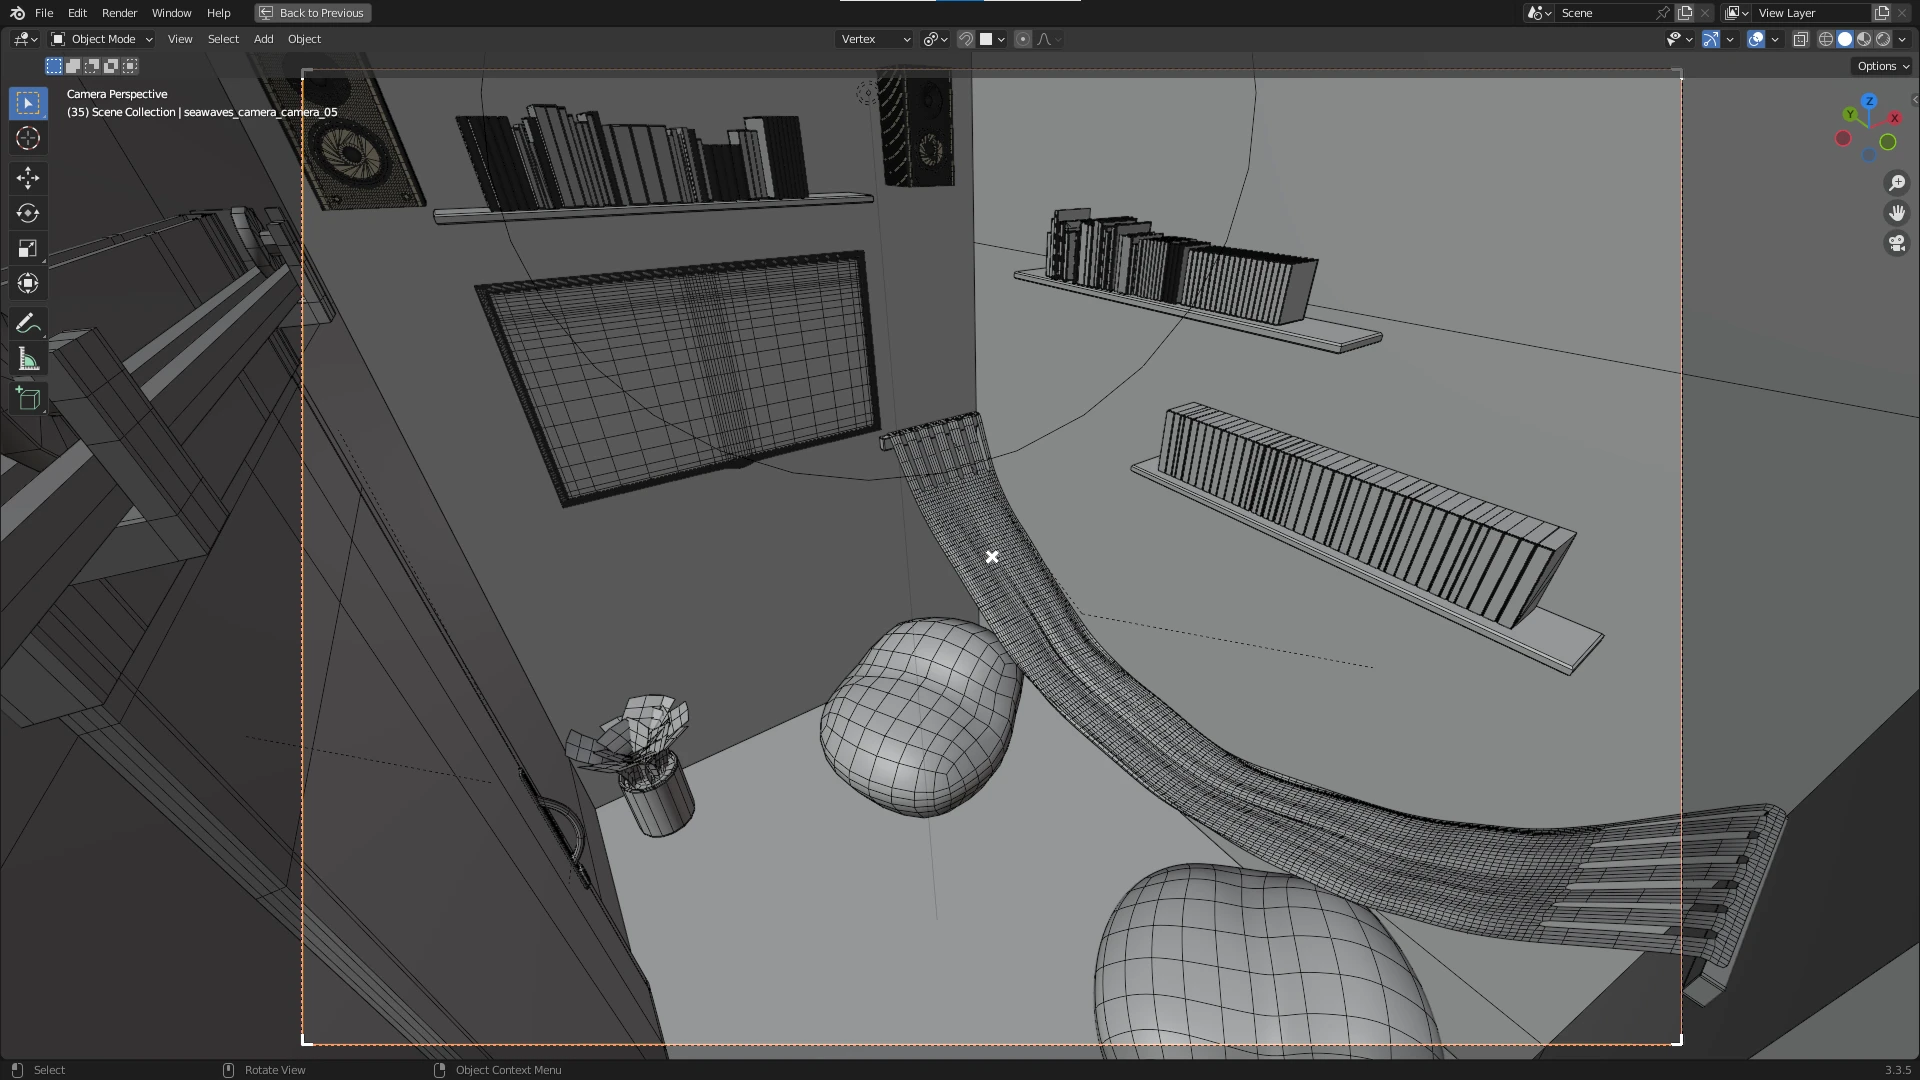Open the Options dropdown
Image resolution: width=1920 pixels, height=1080 pixels.
1883,66
